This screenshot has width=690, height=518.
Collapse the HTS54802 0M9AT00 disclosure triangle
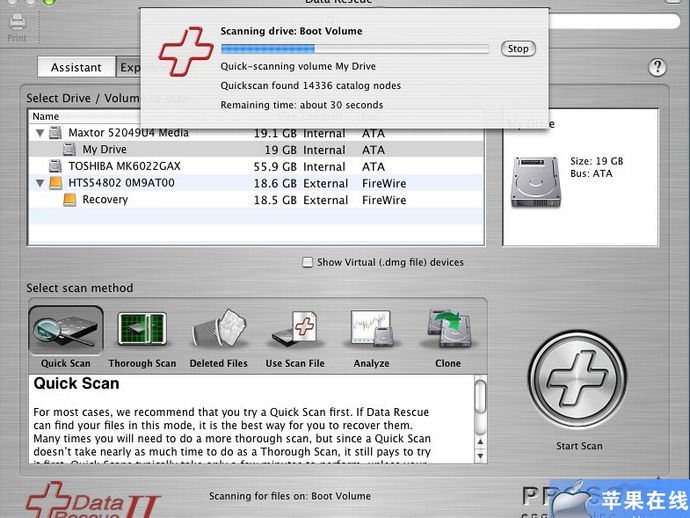(40, 183)
